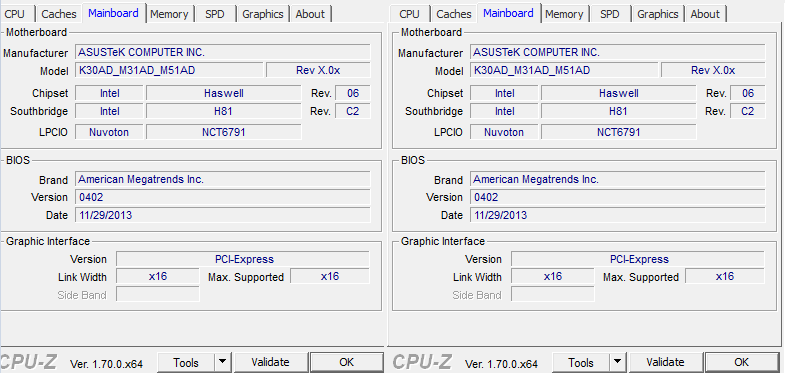Click NCT6791 LPCIO field in left window

pos(223,132)
